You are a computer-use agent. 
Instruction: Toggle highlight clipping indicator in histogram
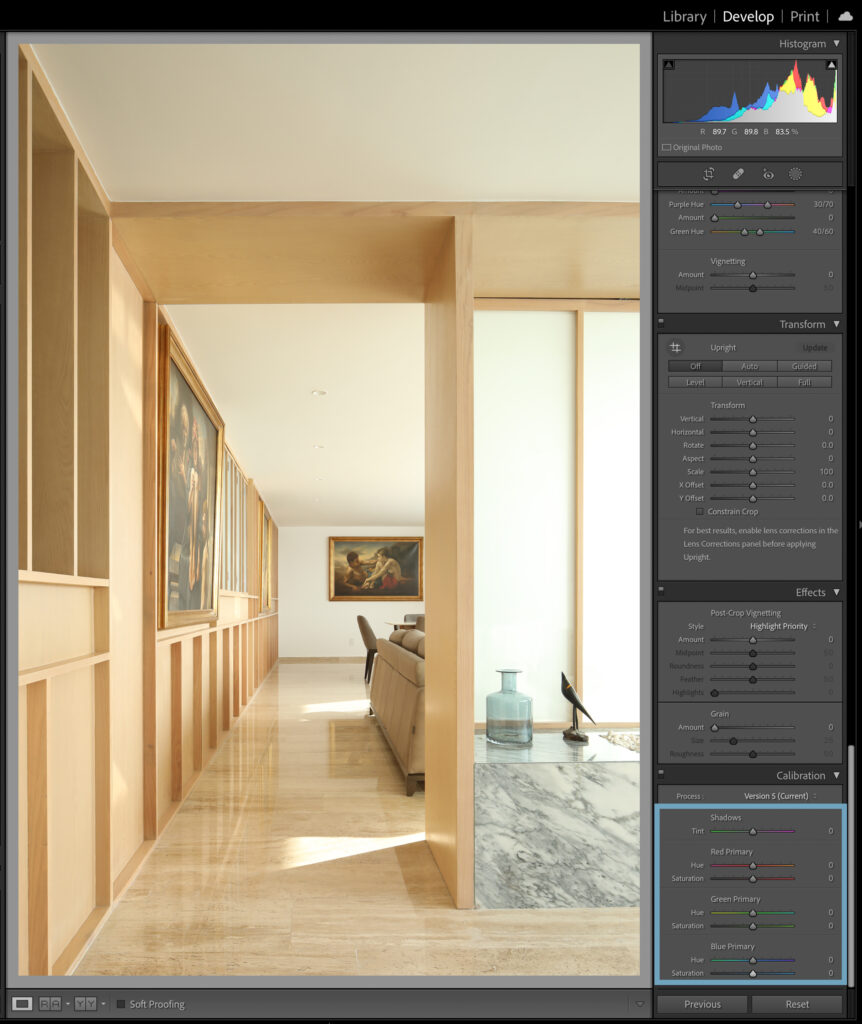pyautogui.click(x=831, y=65)
